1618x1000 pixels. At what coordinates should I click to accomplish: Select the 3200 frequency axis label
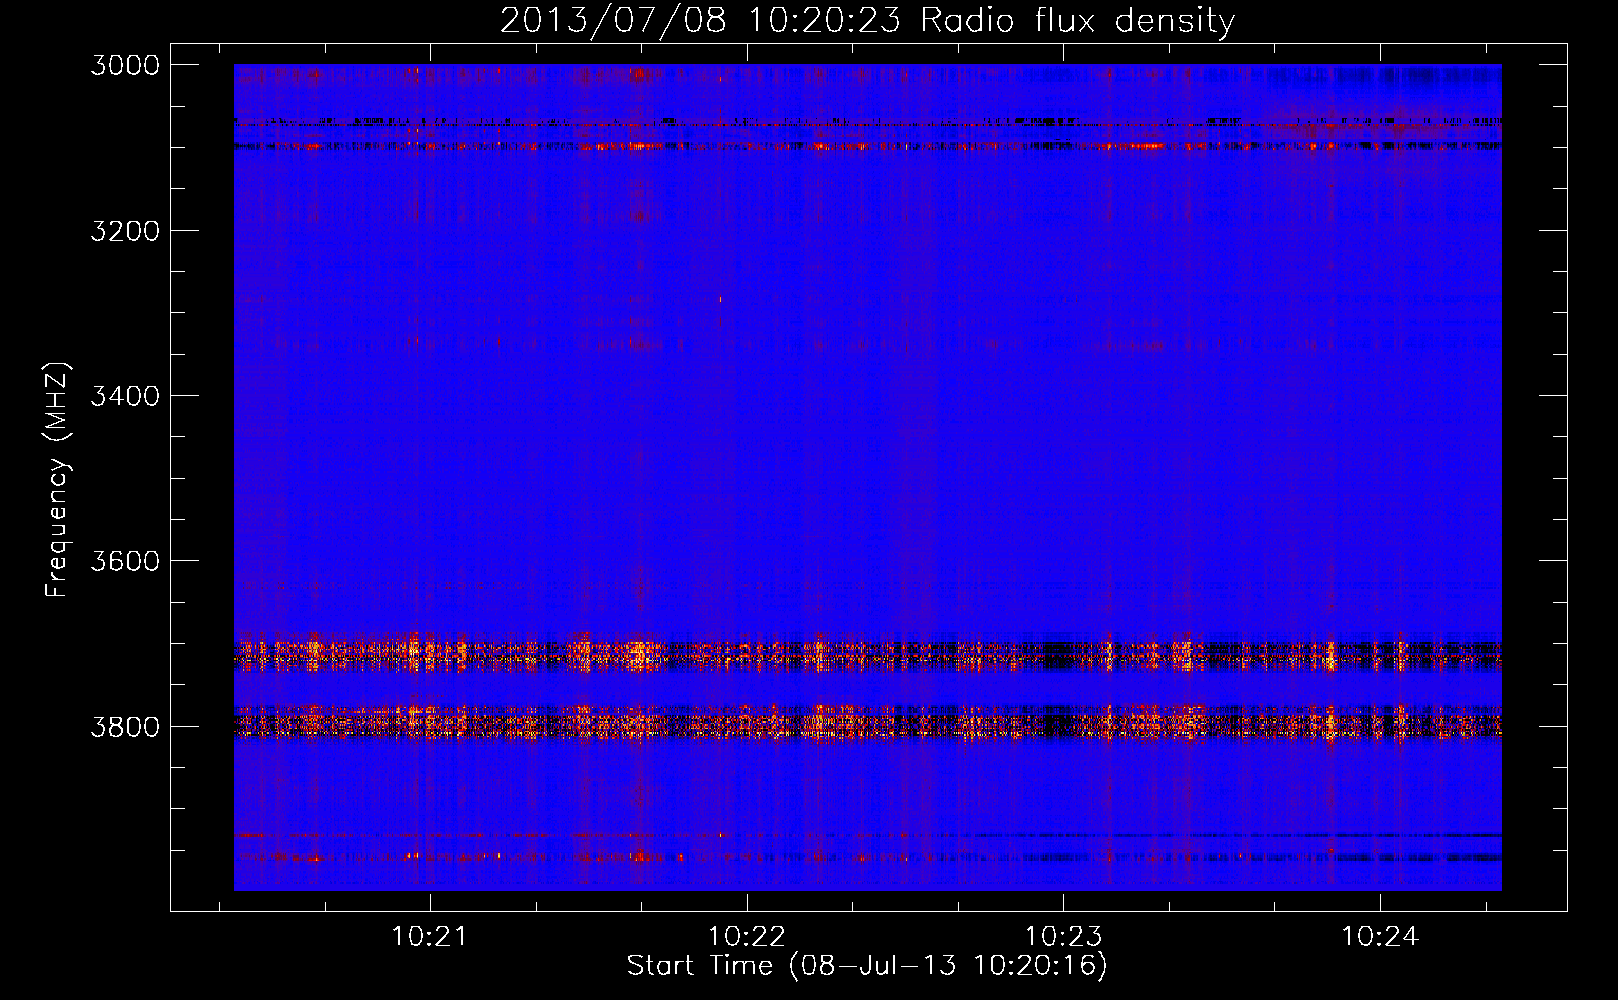point(125,231)
